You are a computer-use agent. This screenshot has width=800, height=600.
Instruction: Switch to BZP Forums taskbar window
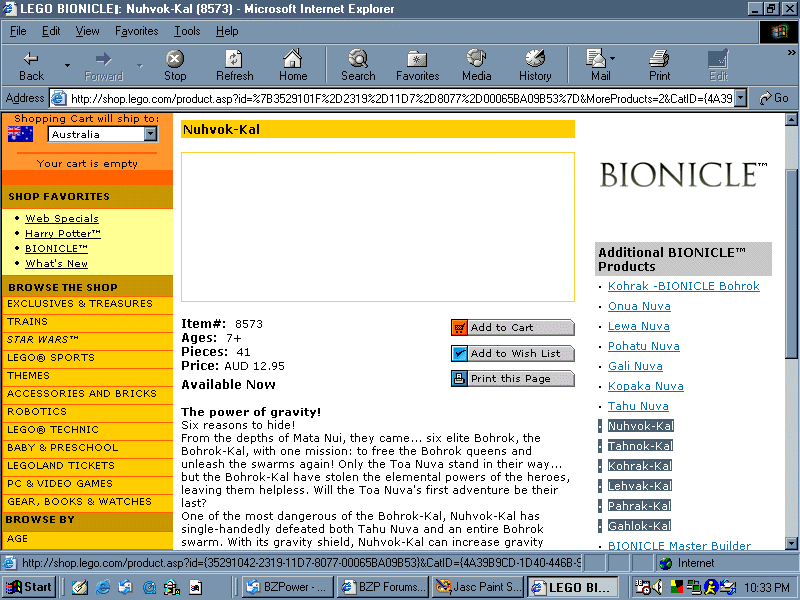tap(383, 587)
